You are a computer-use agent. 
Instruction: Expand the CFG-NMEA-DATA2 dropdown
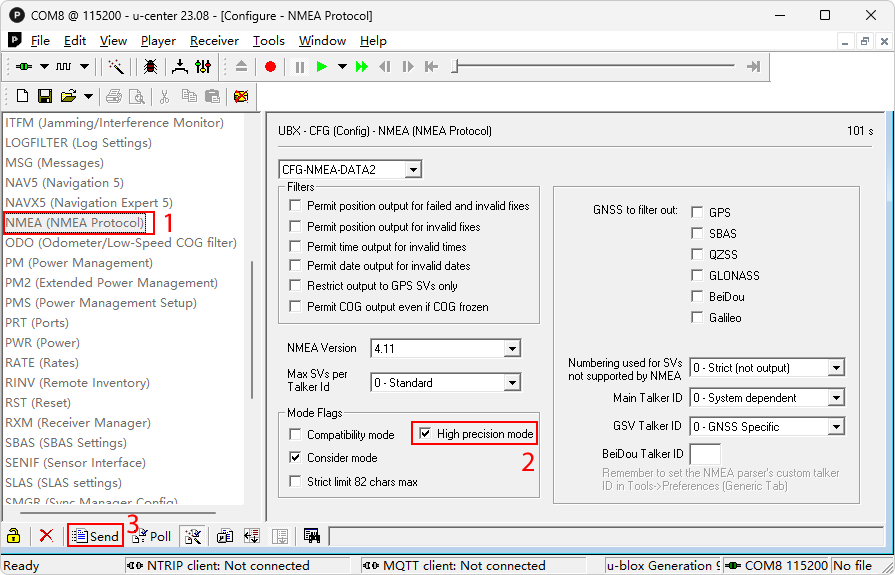point(413,170)
